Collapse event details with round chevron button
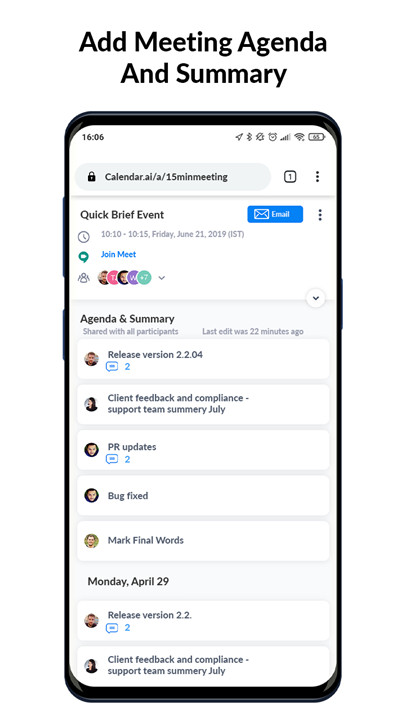This screenshot has height=720, width=405. (x=315, y=298)
